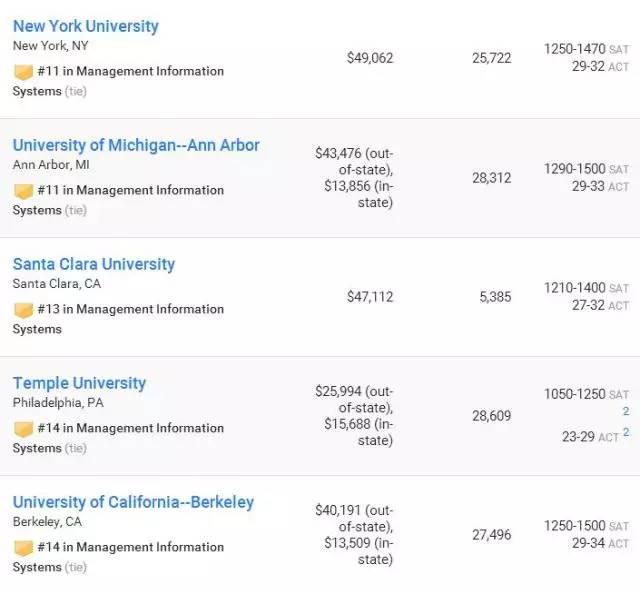Open the University of Michigan--Ann Arbor link
Viewport: 640px width, 594px height.
[x=136, y=145]
